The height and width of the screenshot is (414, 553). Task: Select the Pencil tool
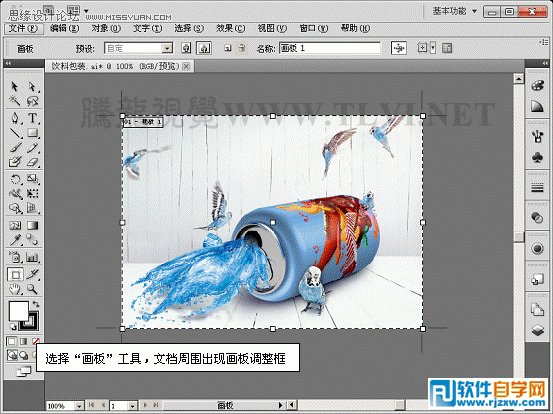(x=32, y=147)
